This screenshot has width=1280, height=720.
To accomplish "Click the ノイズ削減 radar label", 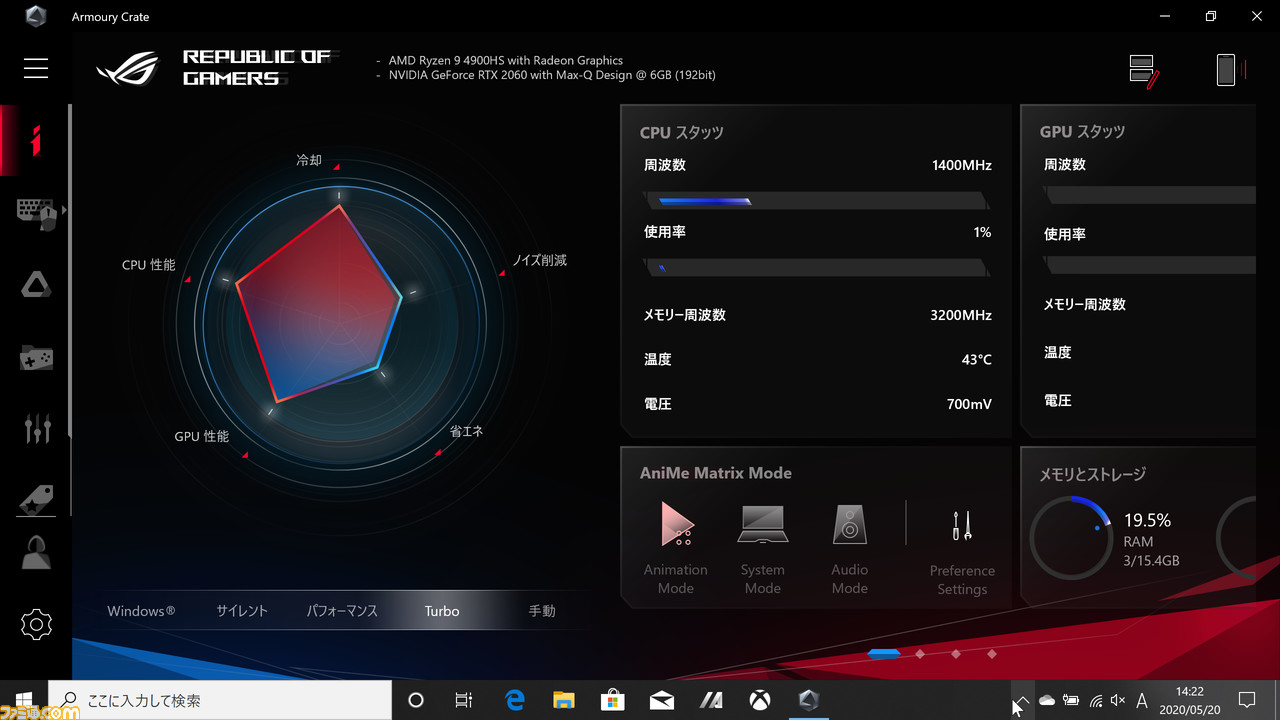I will tap(539, 260).
